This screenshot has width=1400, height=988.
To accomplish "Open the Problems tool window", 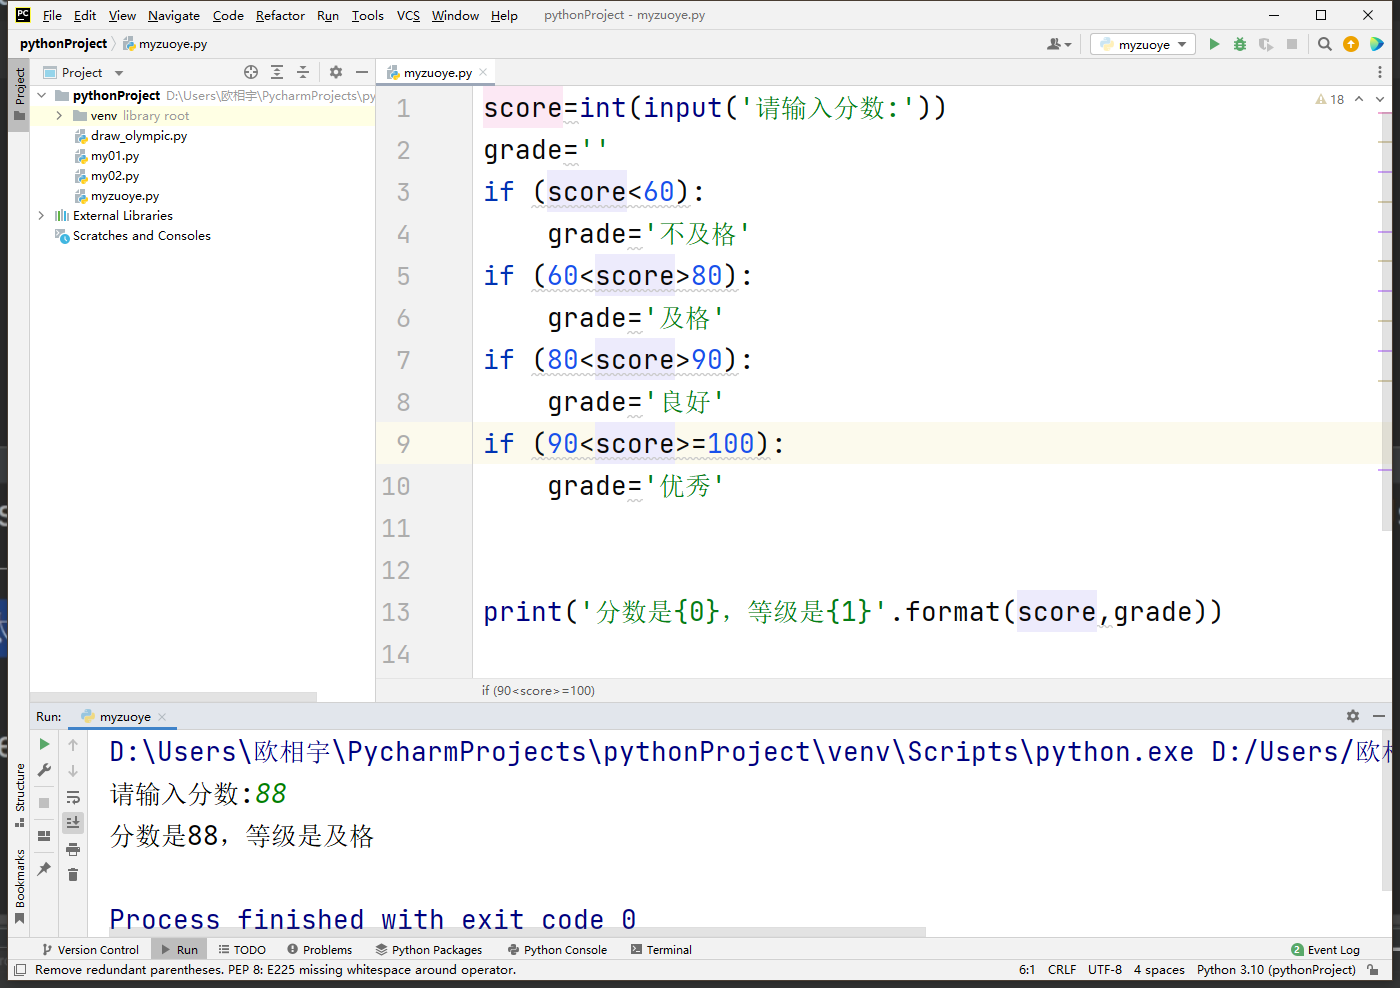I will coord(319,950).
